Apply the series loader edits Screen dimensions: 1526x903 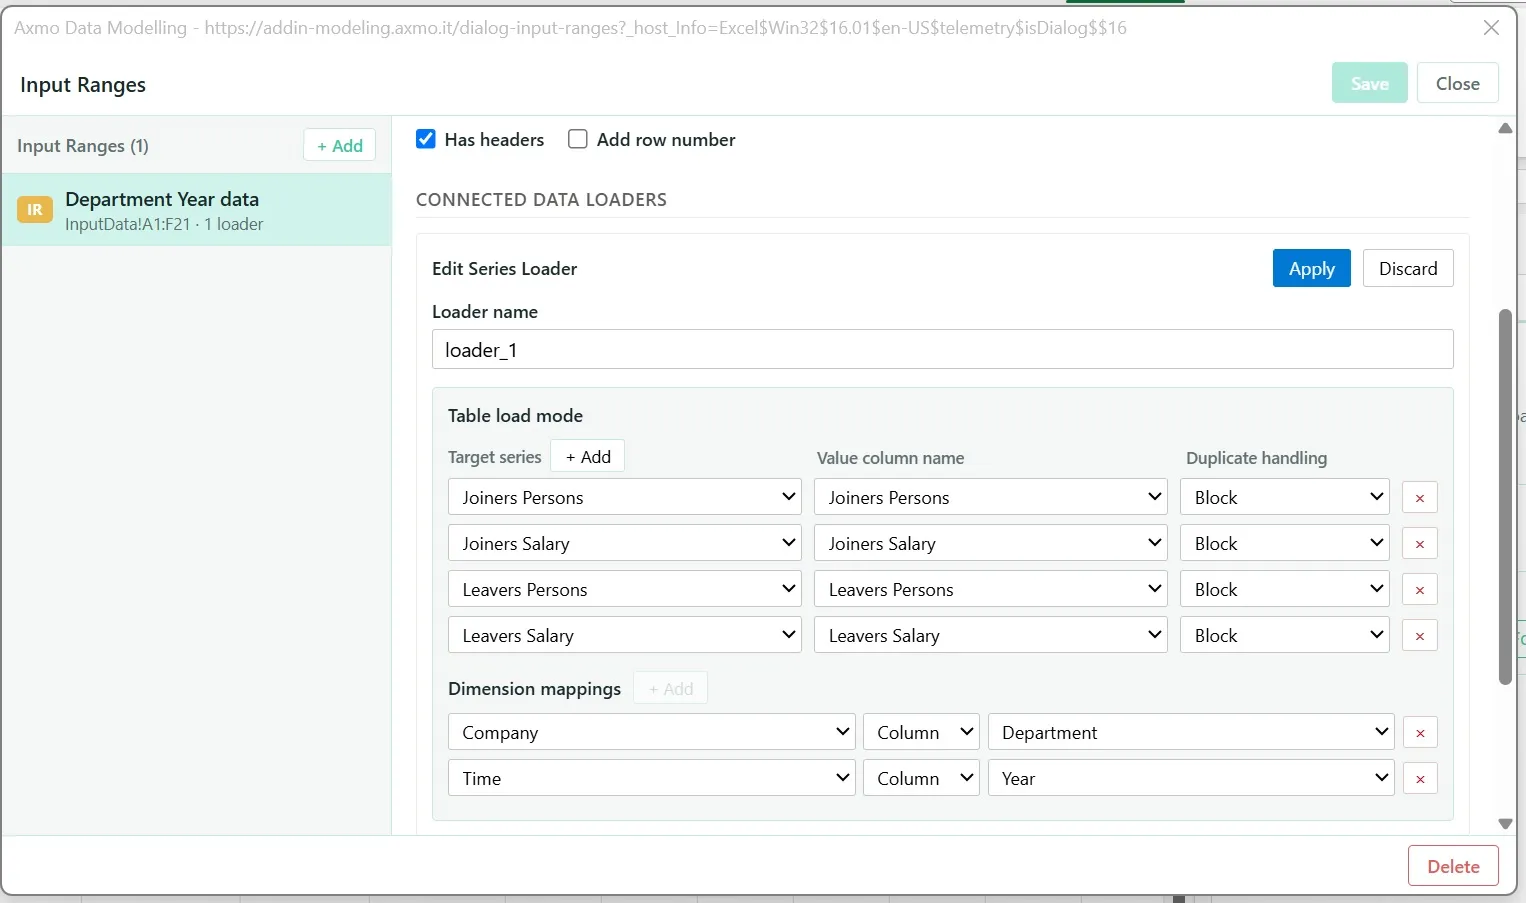pyautogui.click(x=1311, y=268)
